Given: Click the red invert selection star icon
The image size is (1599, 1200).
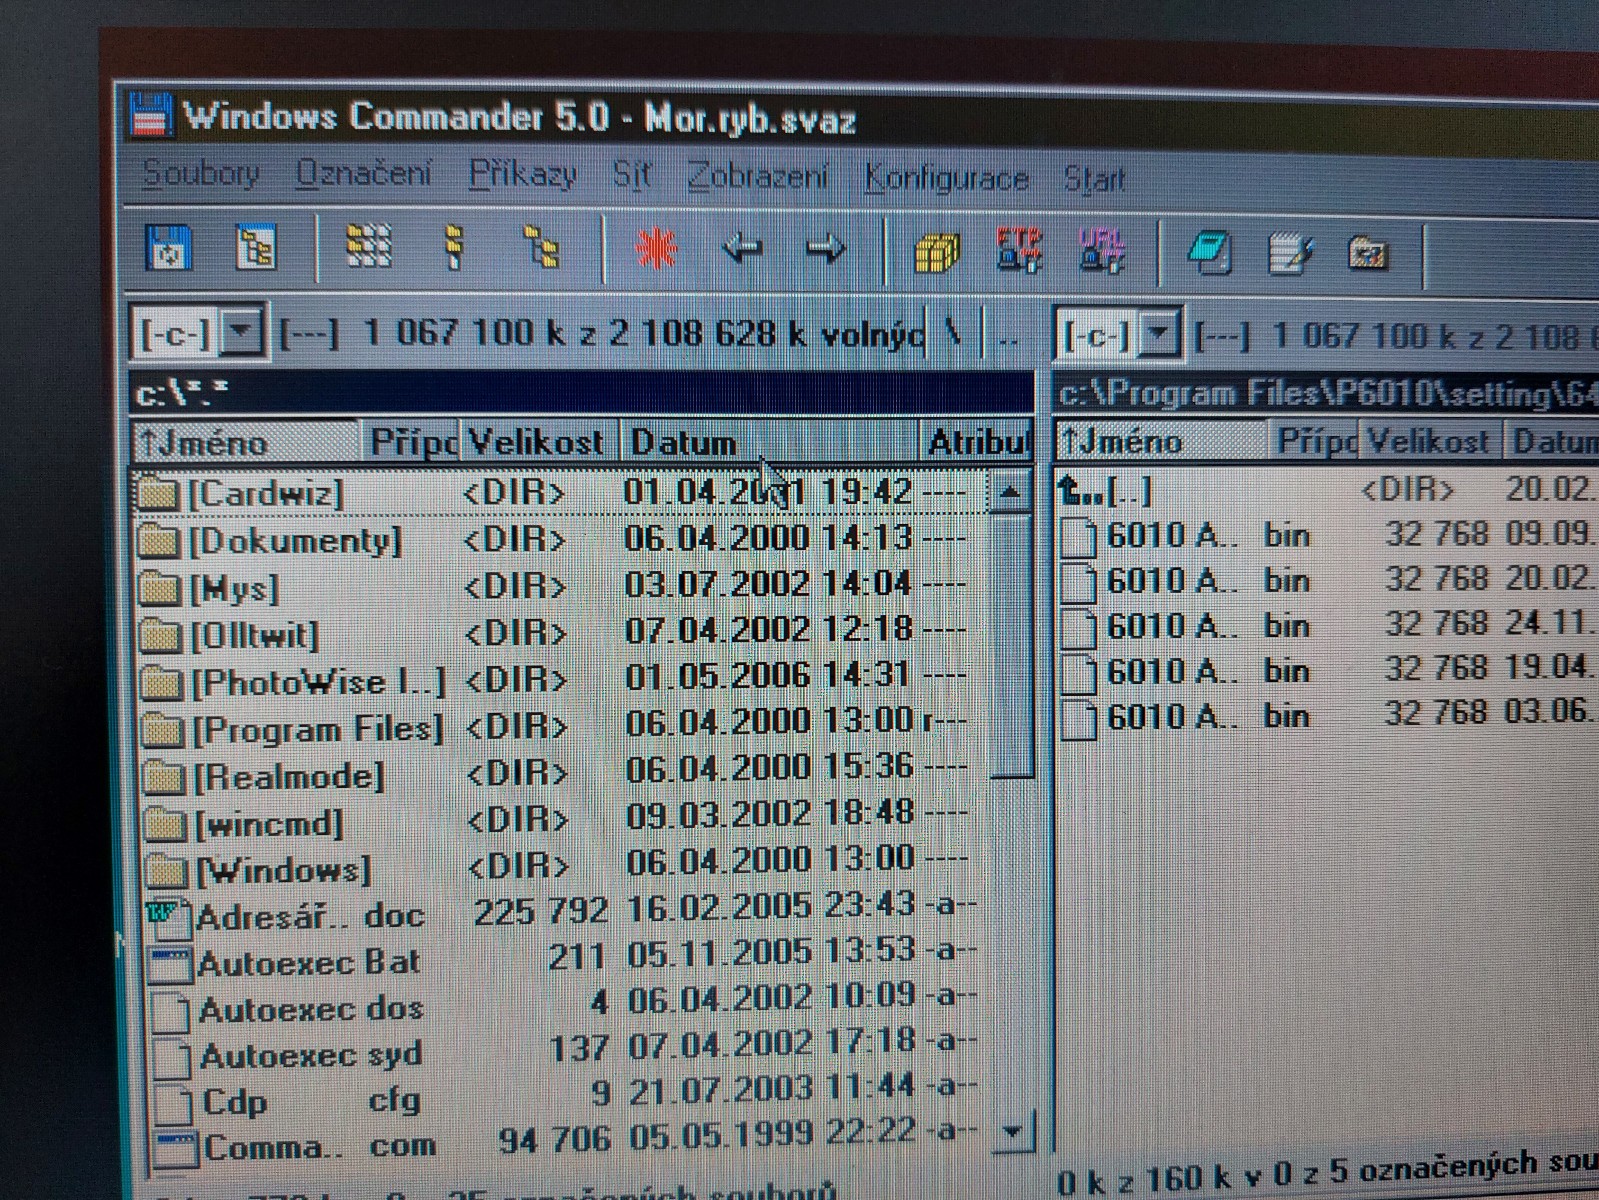Looking at the screenshot, I should click(656, 248).
